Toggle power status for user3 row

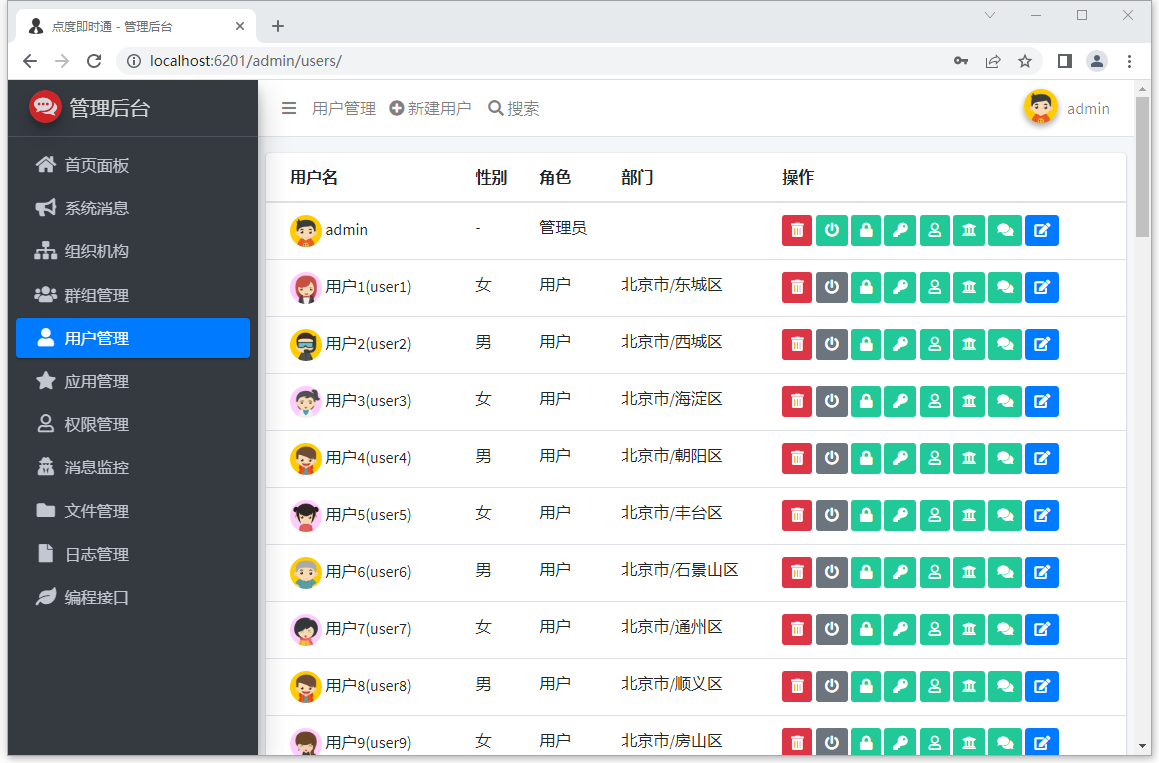(832, 401)
